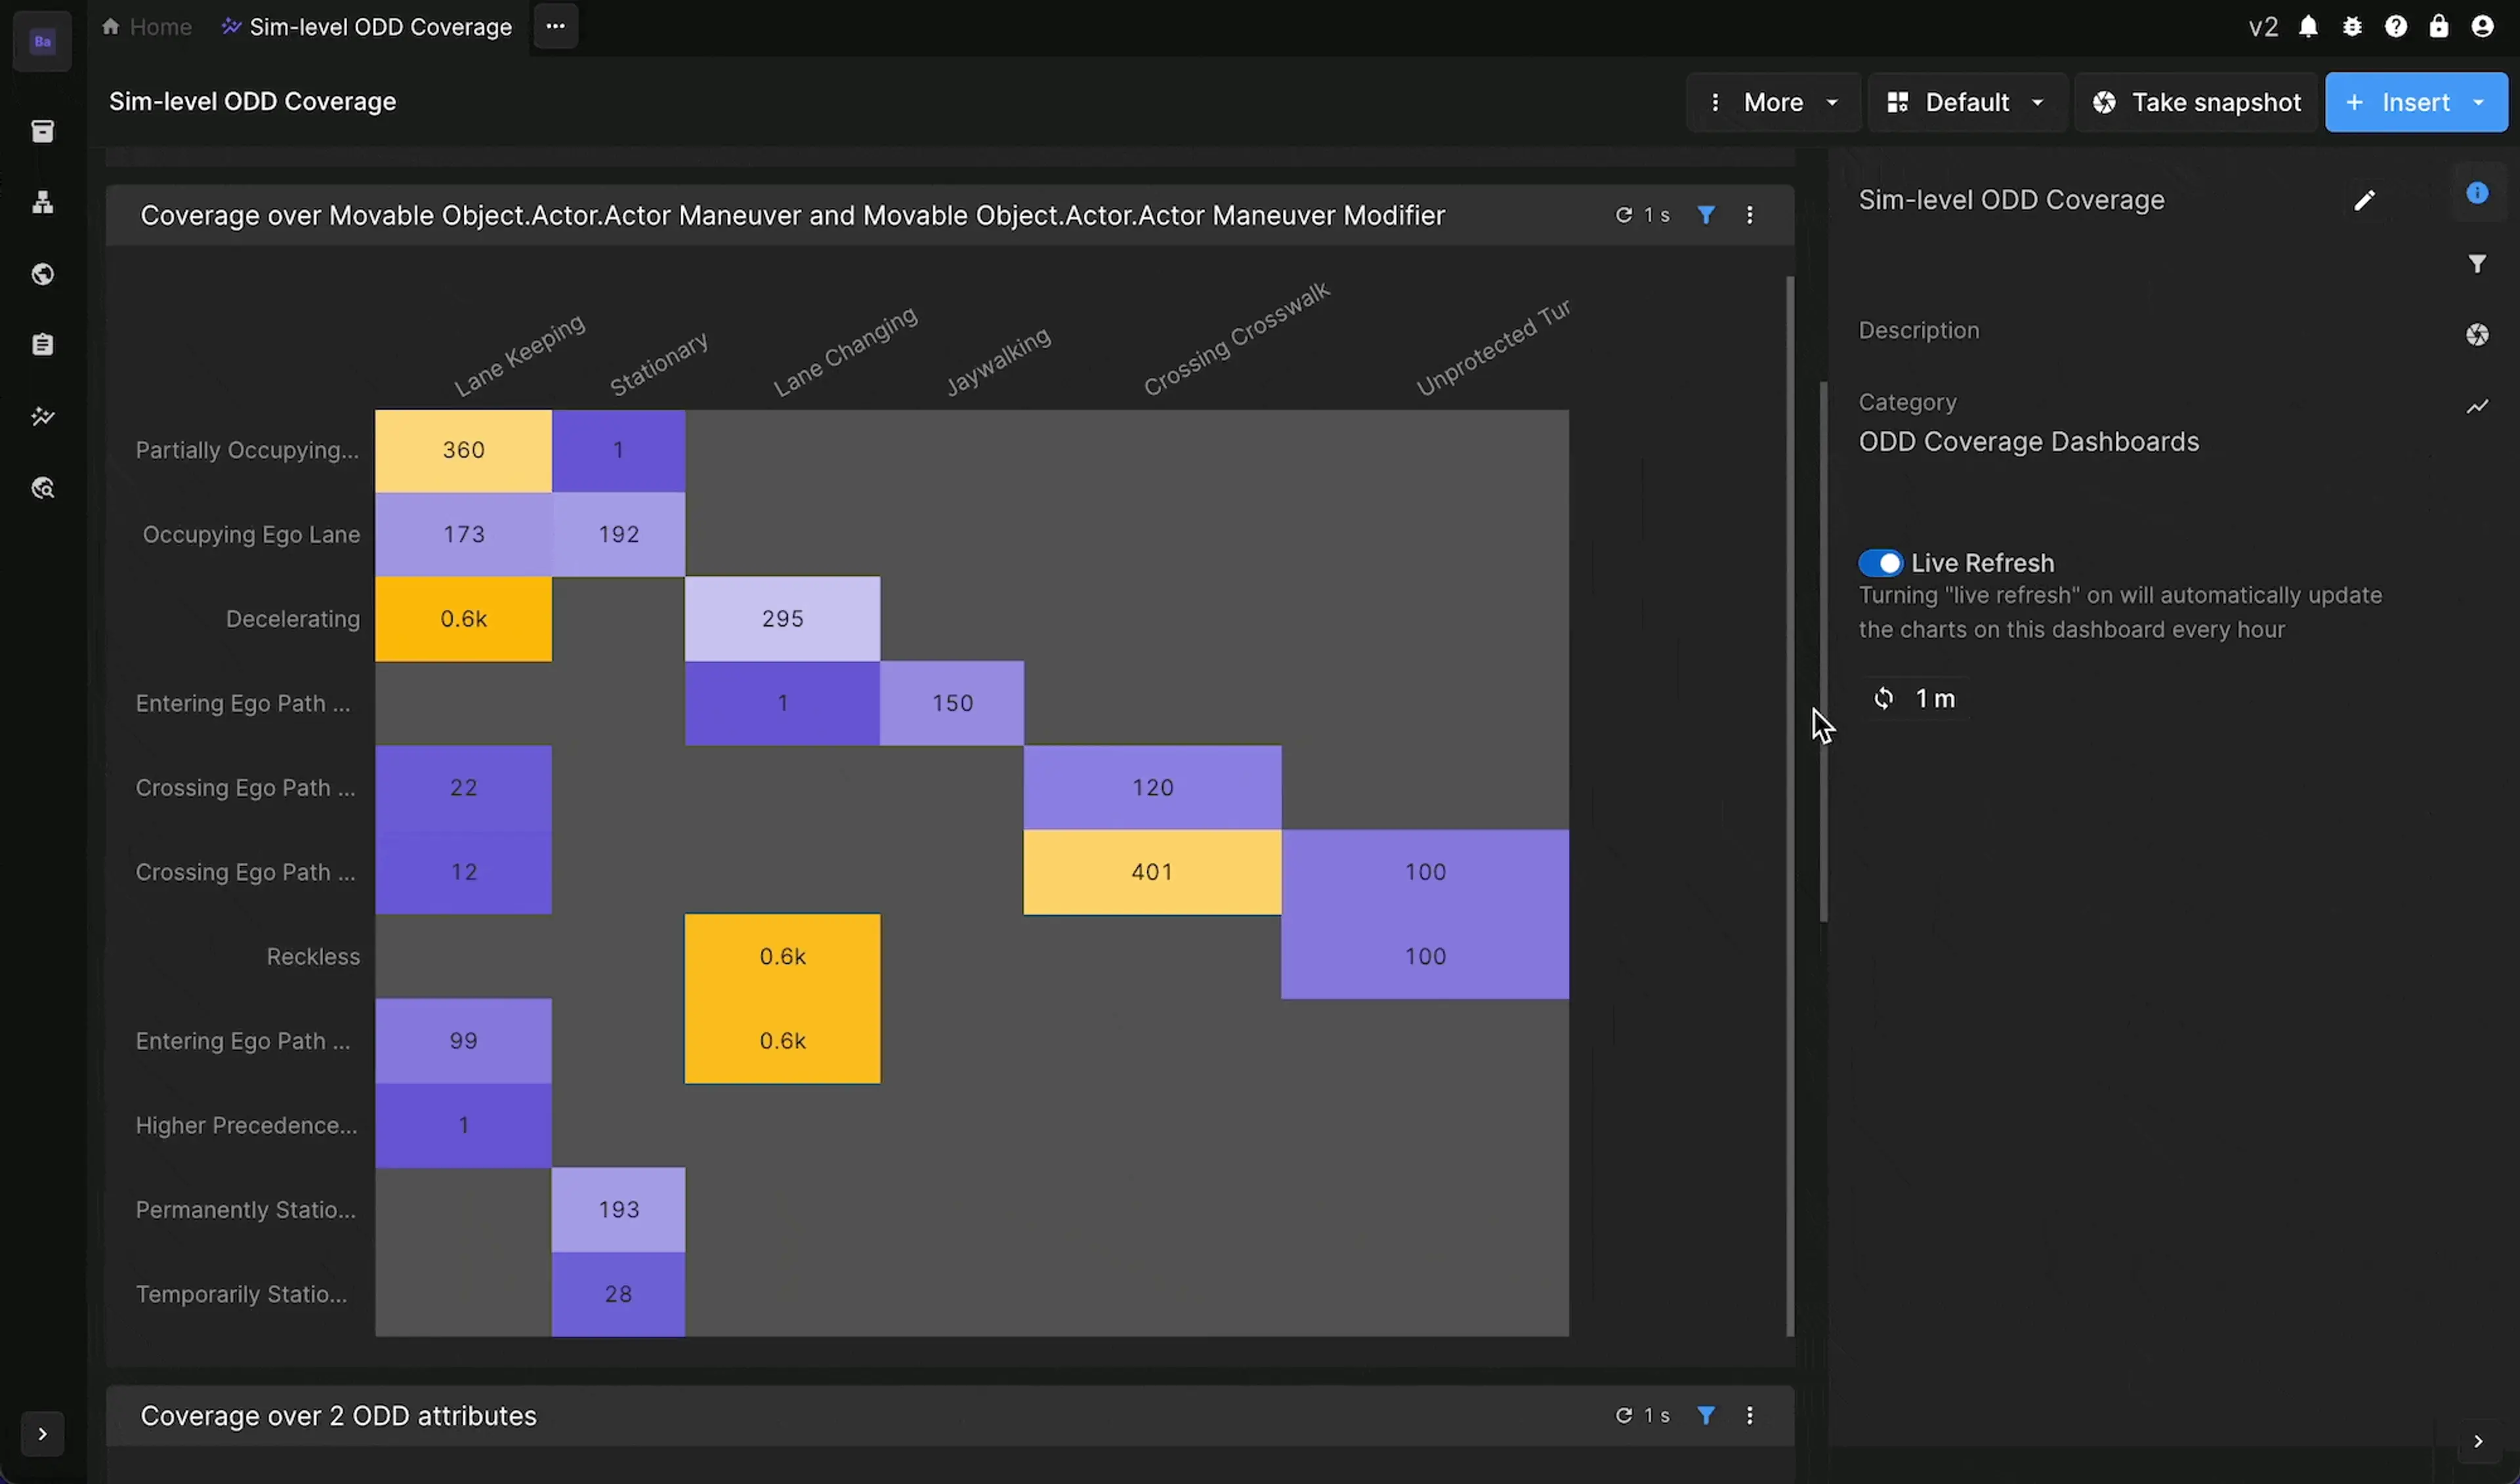The image size is (2520, 1484).
Task: Click the blue filter icon on Actor Maneuver chart
Action: [x=1706, y=215]
